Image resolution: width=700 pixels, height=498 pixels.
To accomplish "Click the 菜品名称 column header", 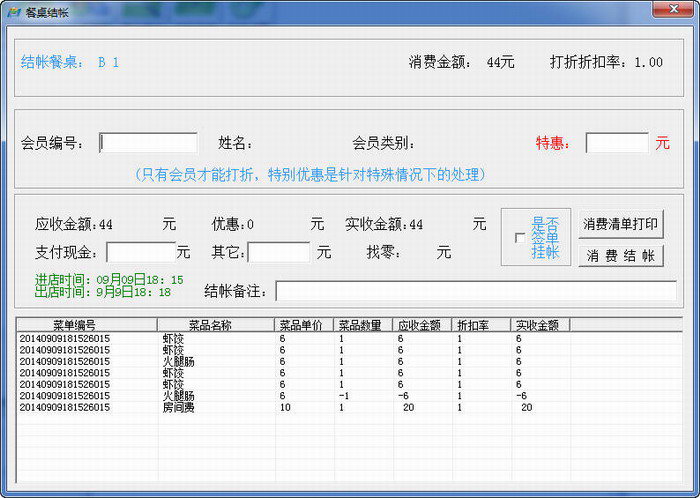I will (x=216, y=325).
